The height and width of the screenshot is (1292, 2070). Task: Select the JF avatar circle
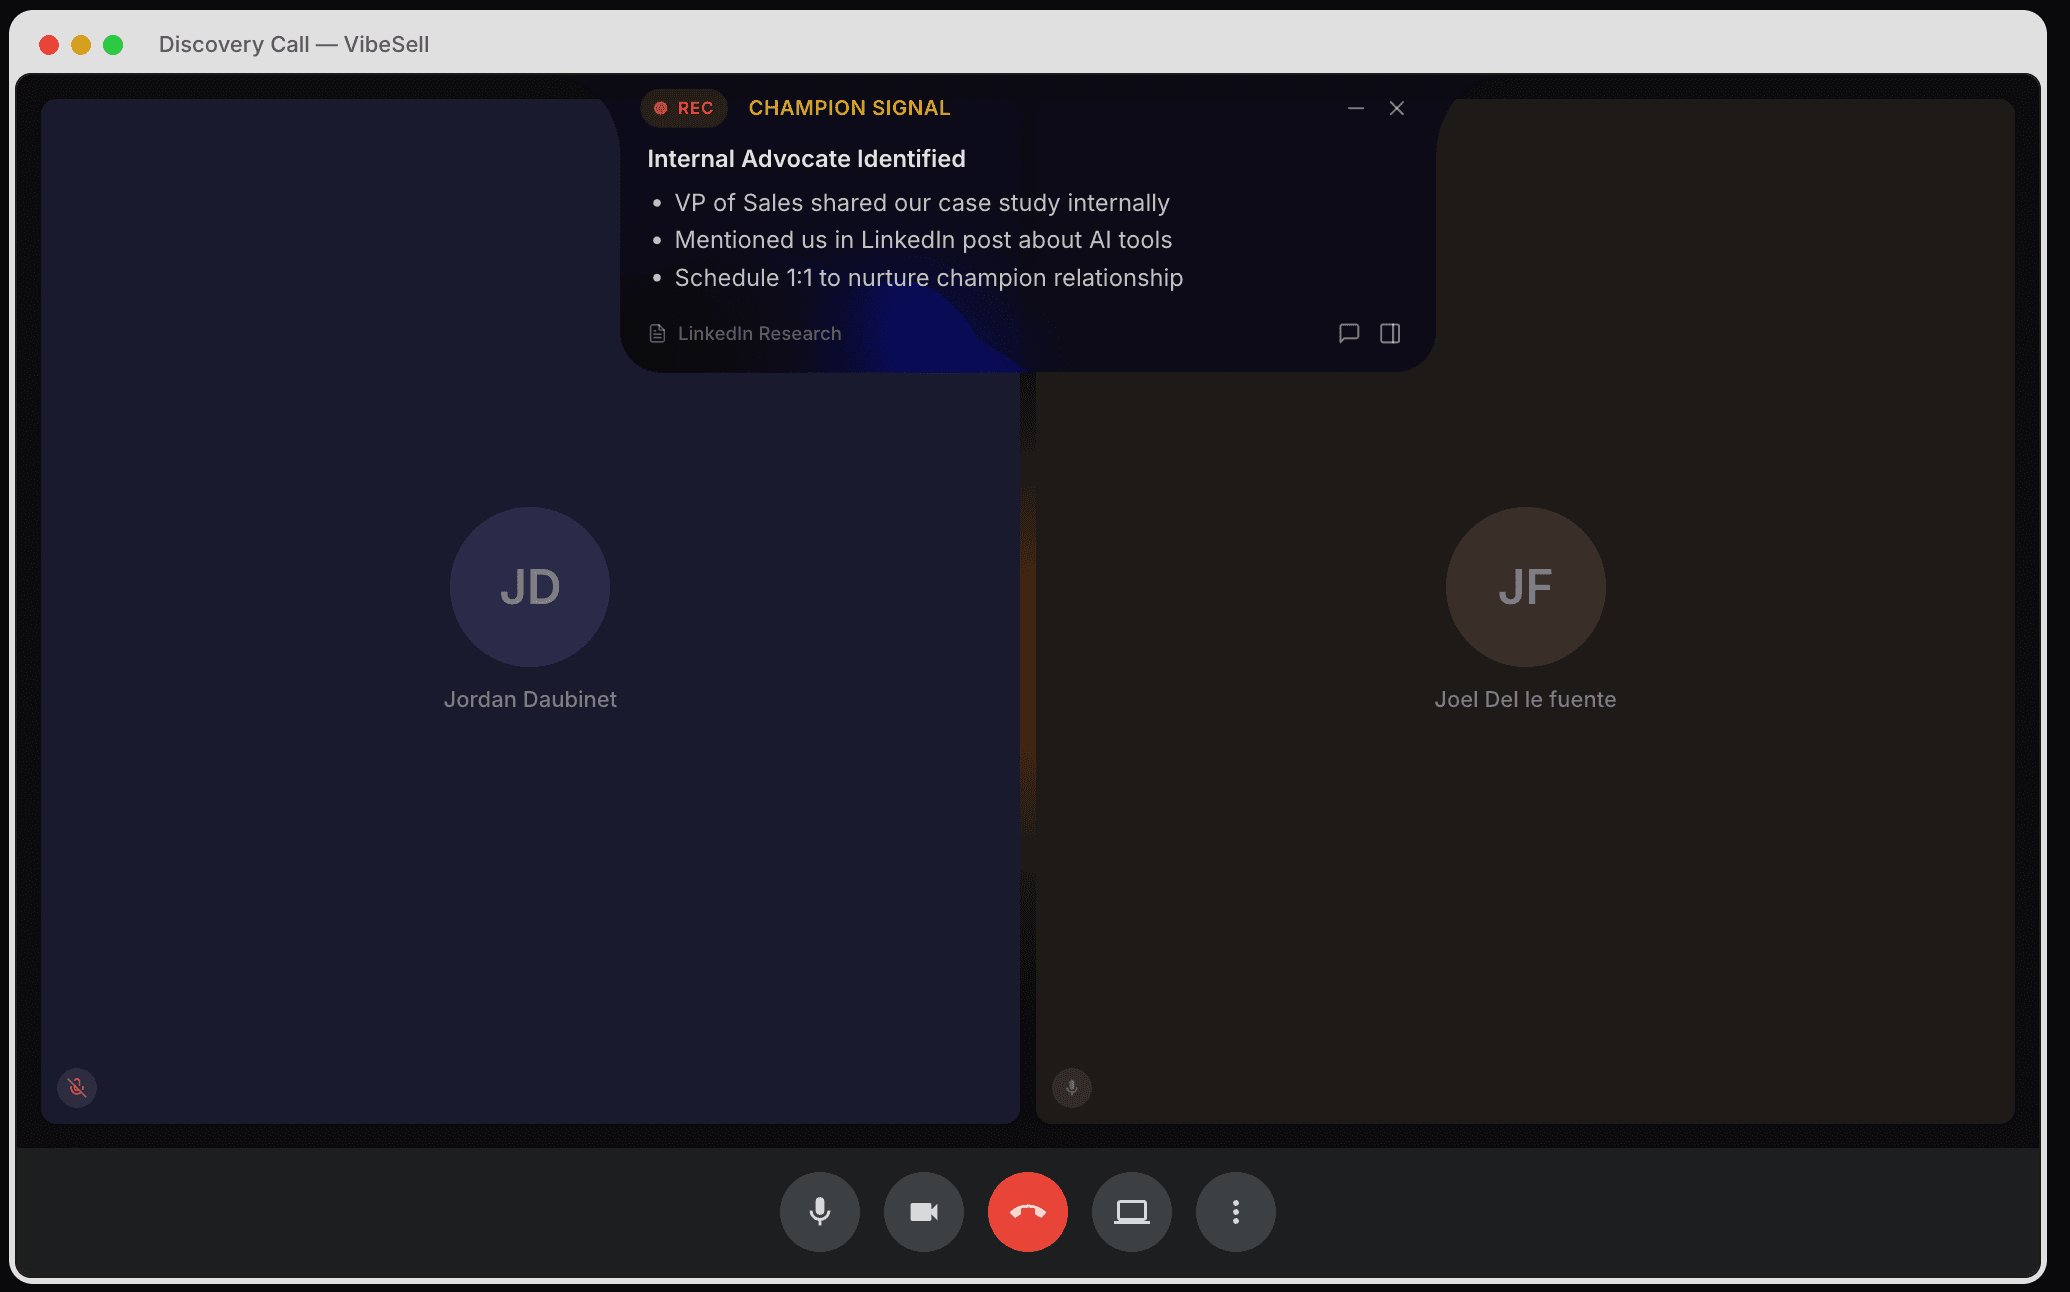pos(1526,587)
